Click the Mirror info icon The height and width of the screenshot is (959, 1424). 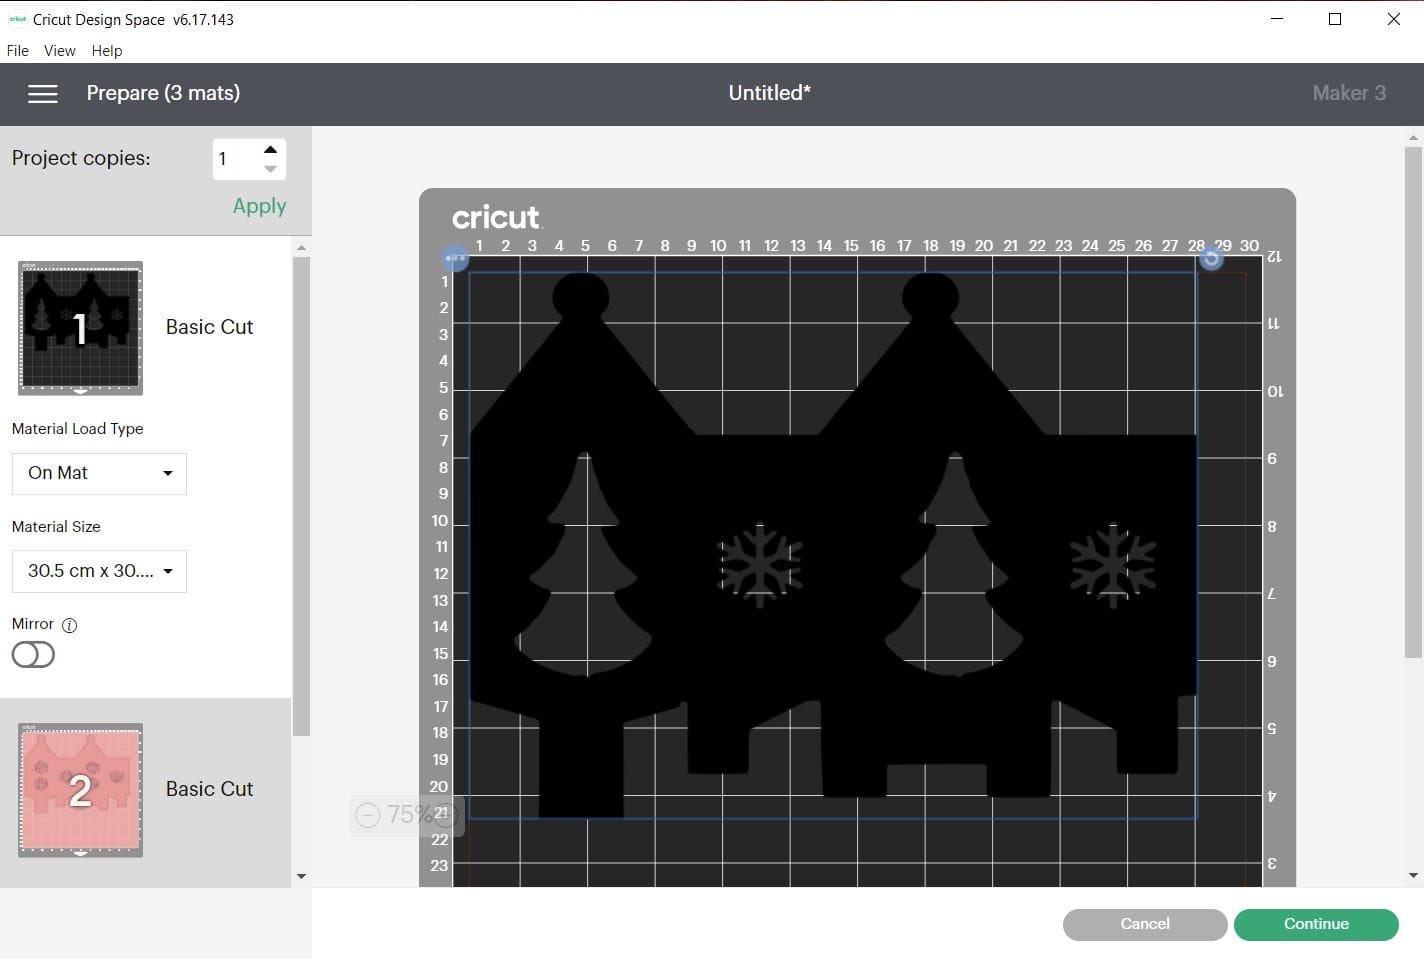click(69, 625)
